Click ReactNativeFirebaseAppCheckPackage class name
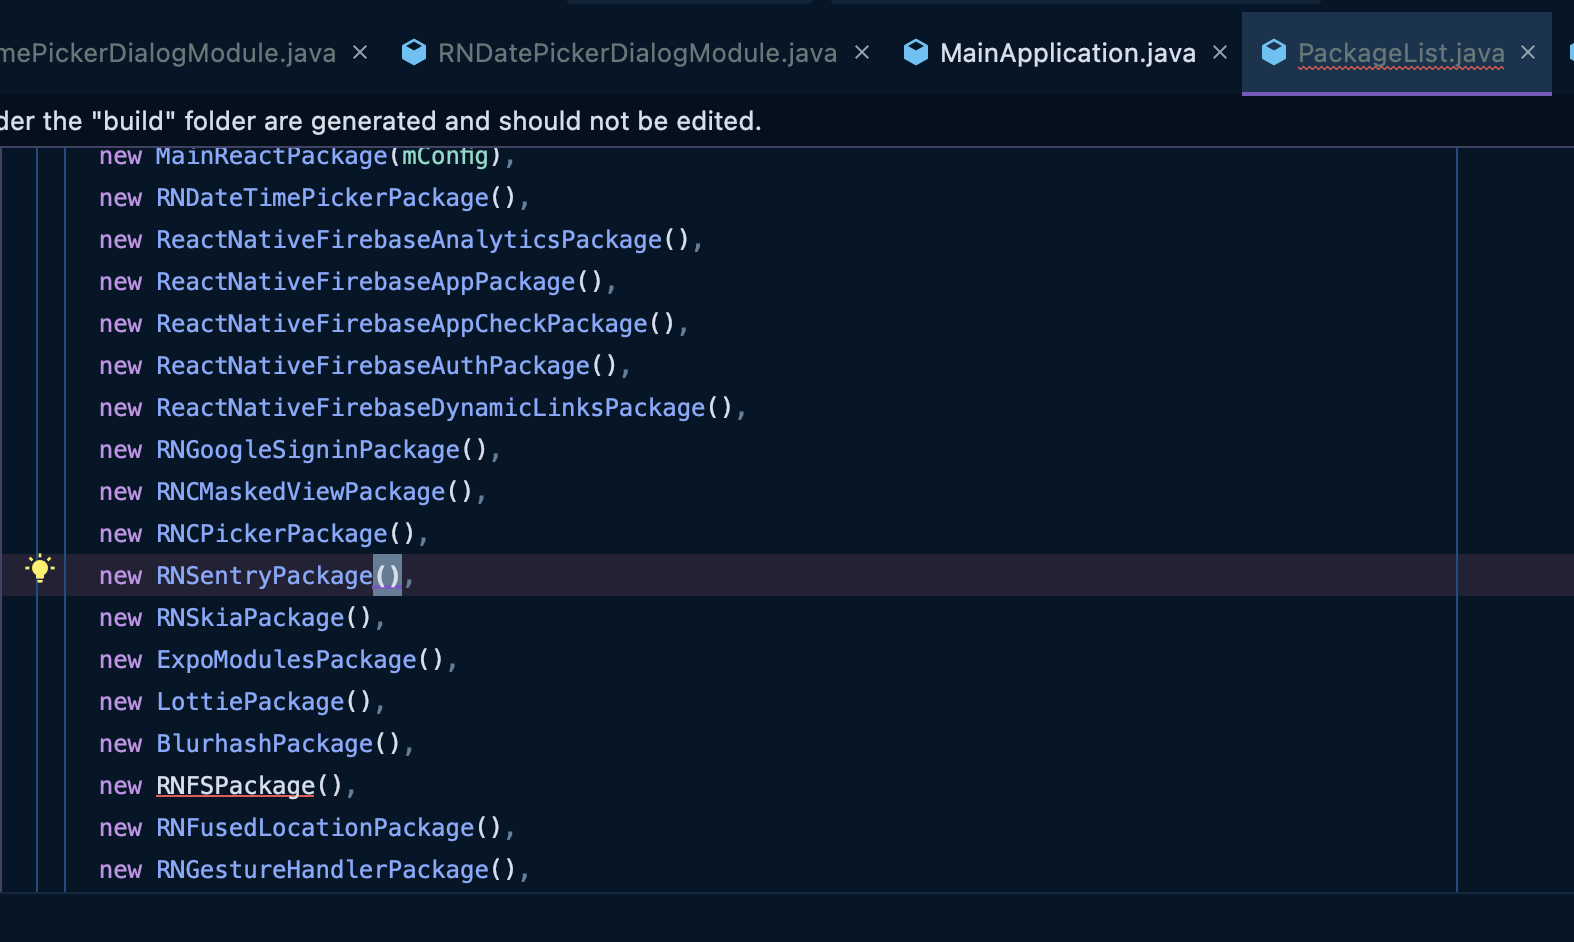1574x942 pixels. pyautogui.click(x=403, y=324)
